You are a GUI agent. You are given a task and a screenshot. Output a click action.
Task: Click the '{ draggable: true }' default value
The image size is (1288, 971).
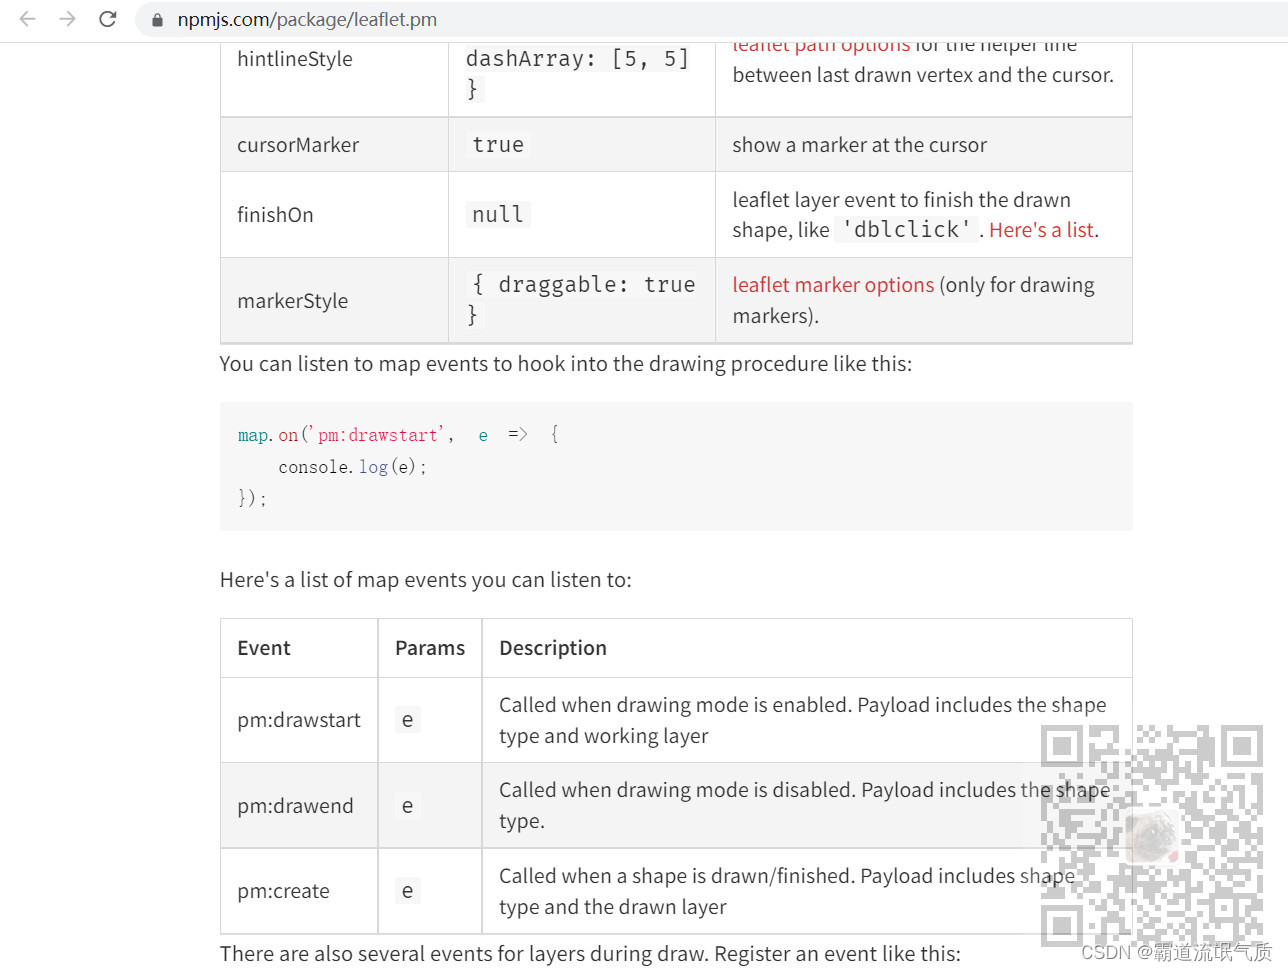582,300
